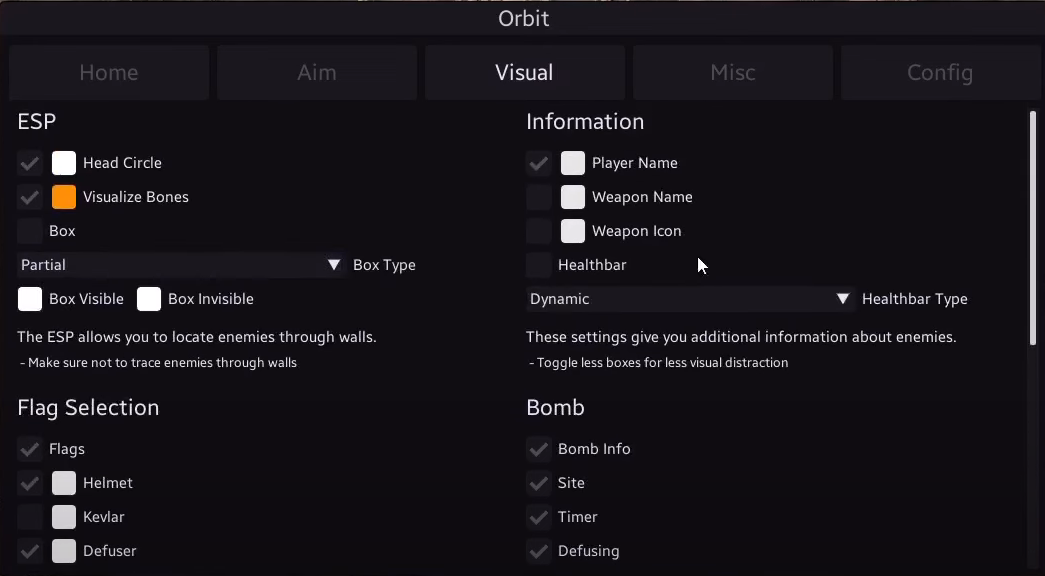This screenshot has height=576, width=1045.
Task: Click the vertical scrollbar on the right
Action: click(1032, 230)
